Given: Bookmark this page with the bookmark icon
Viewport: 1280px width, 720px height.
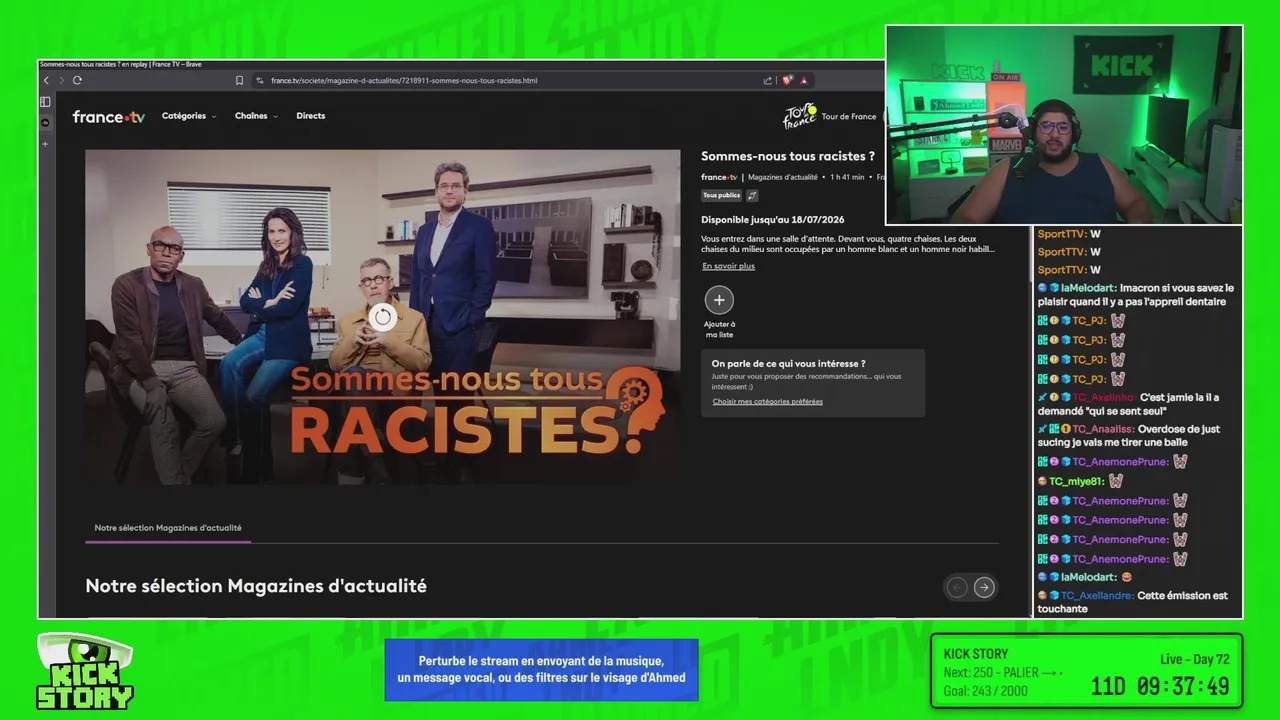Looking at the screenshot, I should 239,80.
